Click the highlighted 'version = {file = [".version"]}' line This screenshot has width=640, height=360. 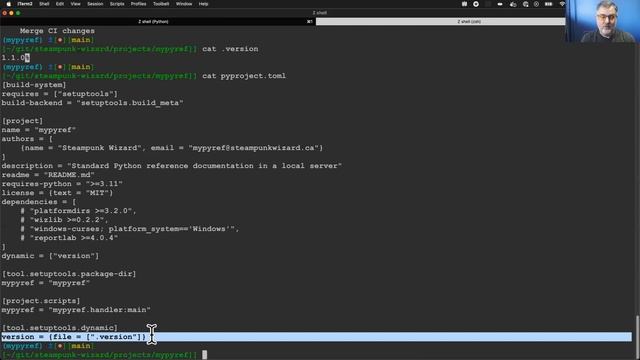click(316, 337)
